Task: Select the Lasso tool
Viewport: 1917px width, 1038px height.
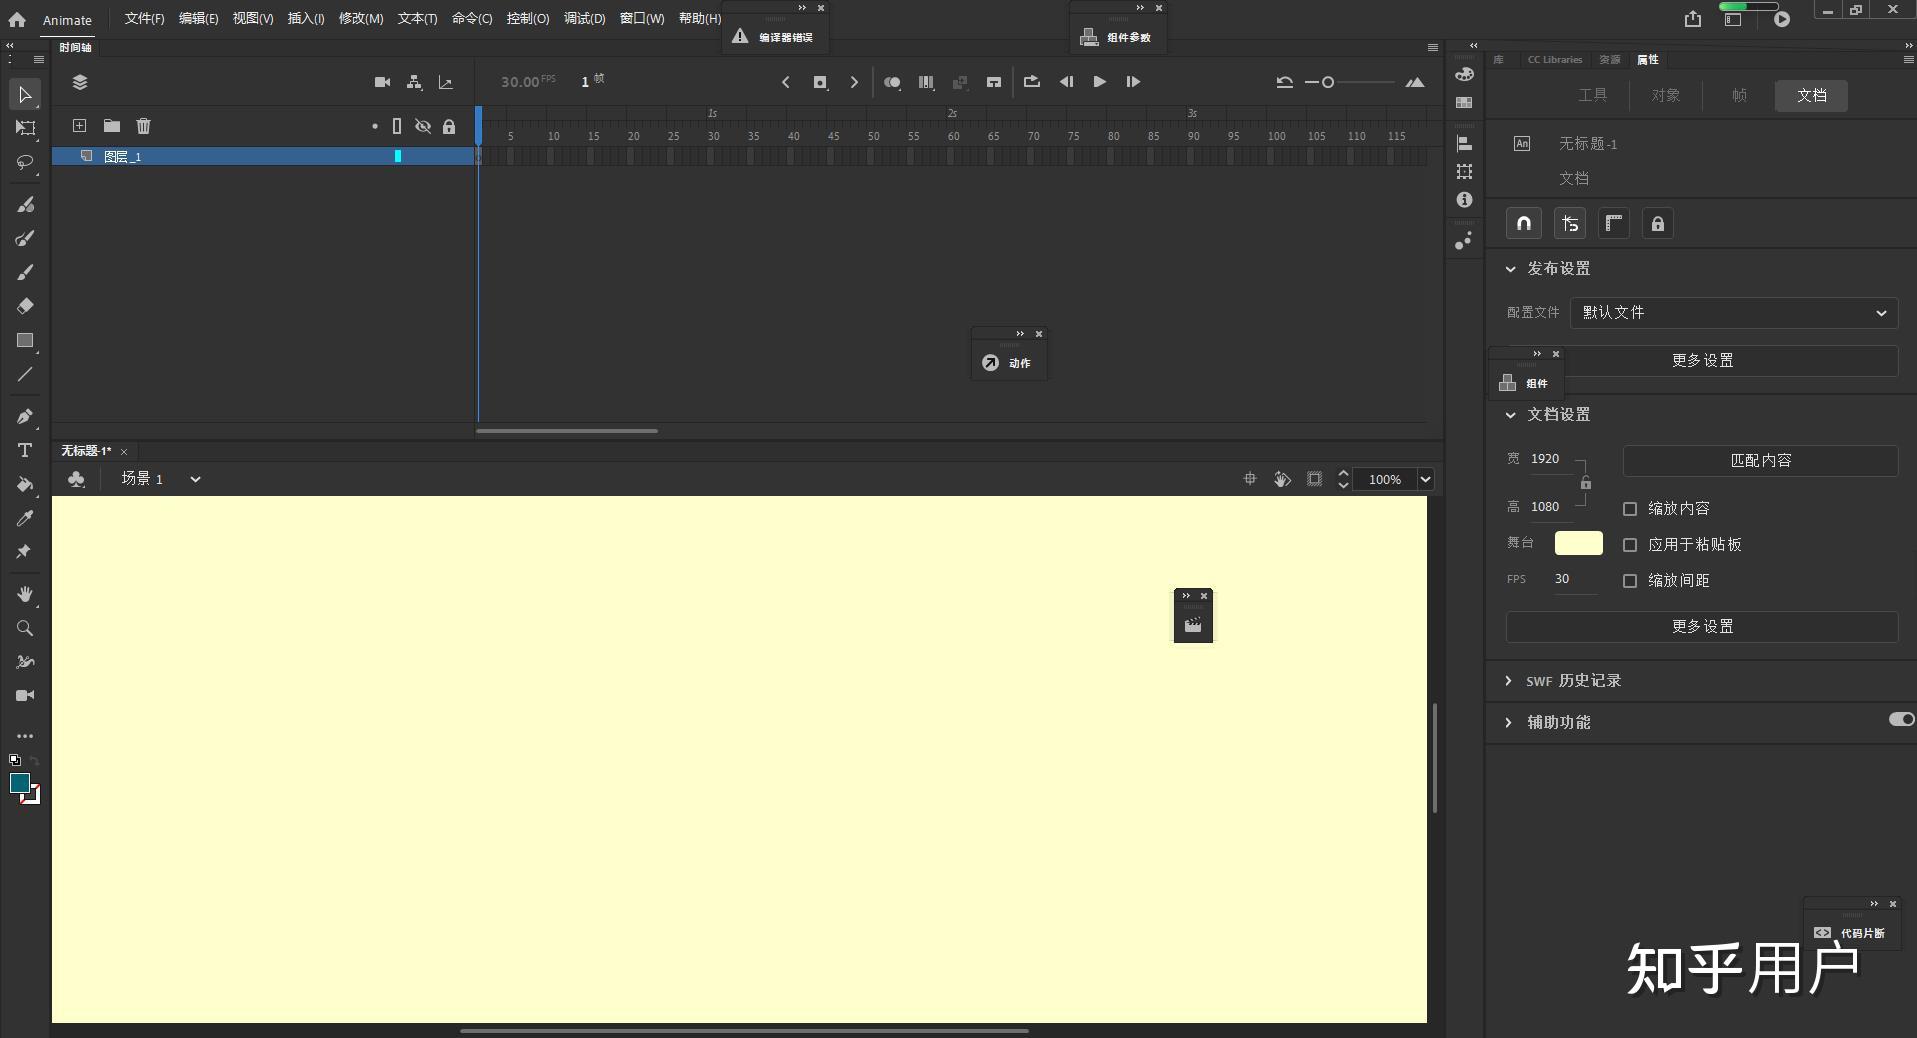Action: click(x=25, y=162)
